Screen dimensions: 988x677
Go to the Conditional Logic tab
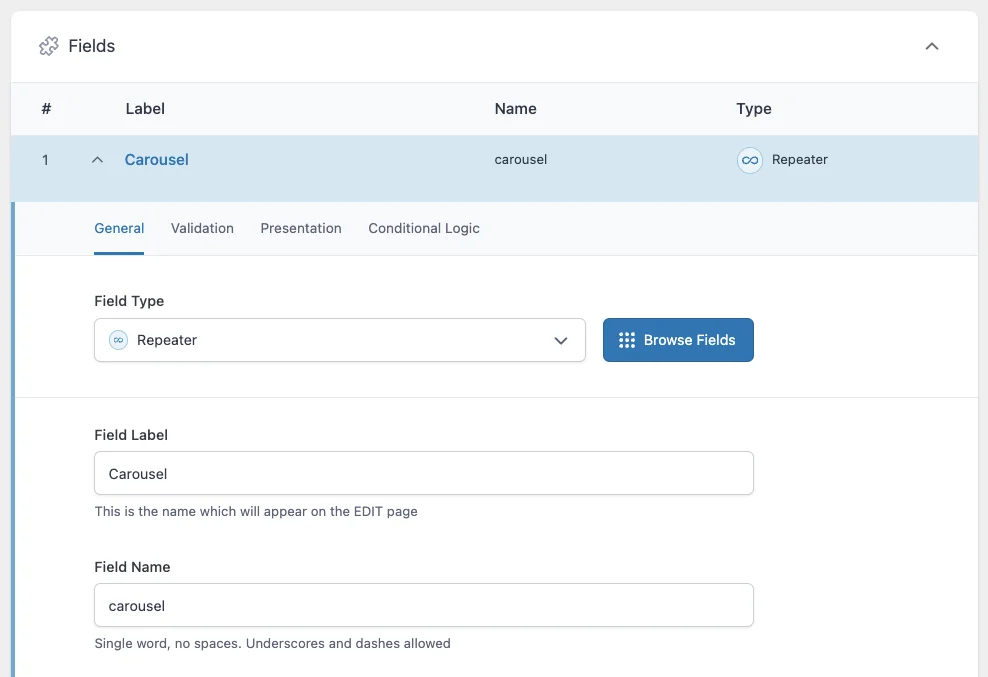424,228
